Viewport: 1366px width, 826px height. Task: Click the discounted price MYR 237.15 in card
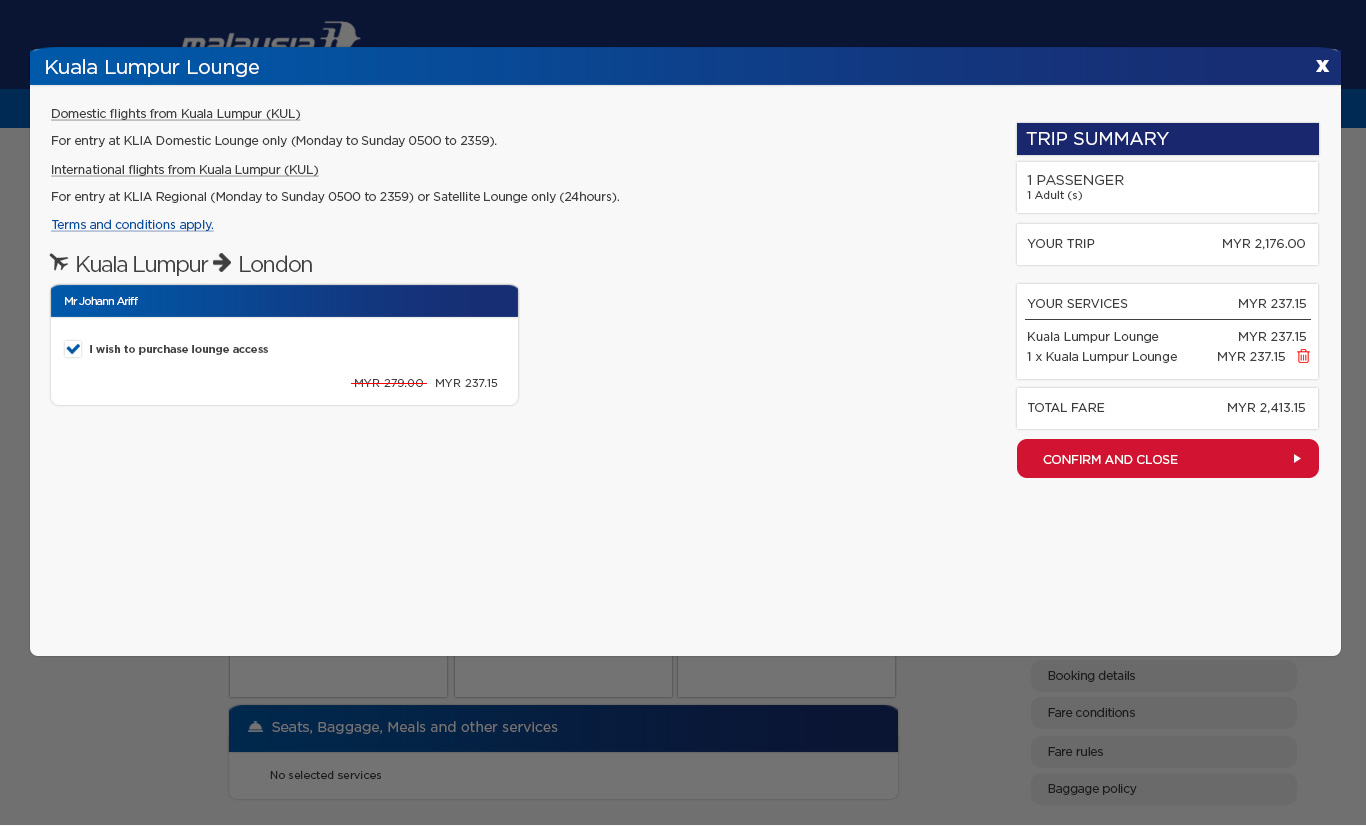coord(466,383)
